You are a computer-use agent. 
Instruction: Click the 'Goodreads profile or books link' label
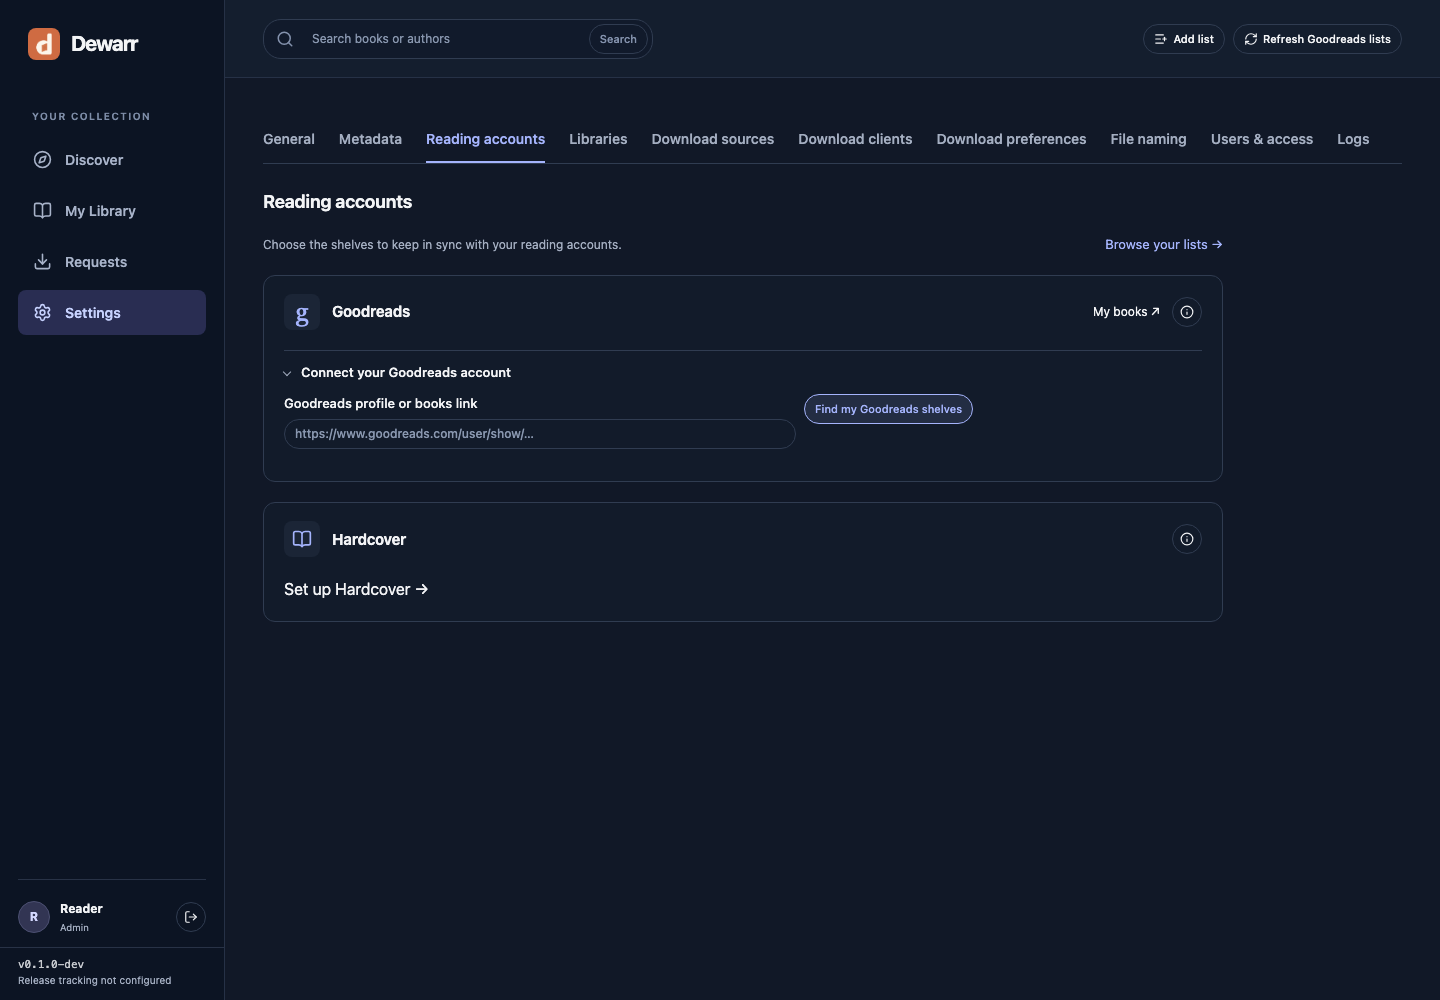(381, 404)
